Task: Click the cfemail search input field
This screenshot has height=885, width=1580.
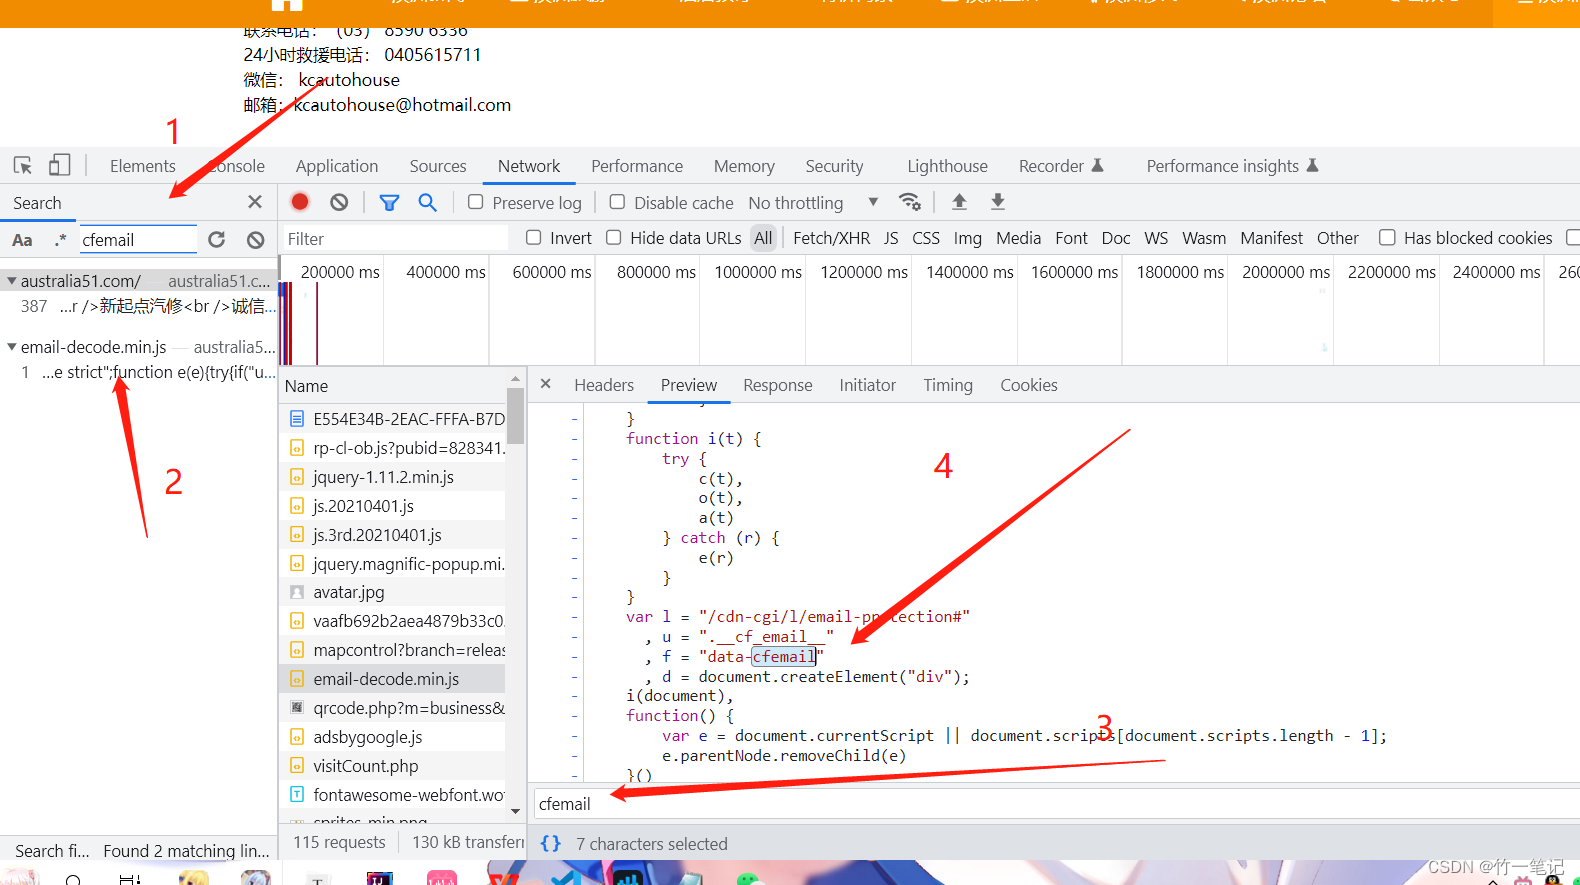Action: point(138,240)
